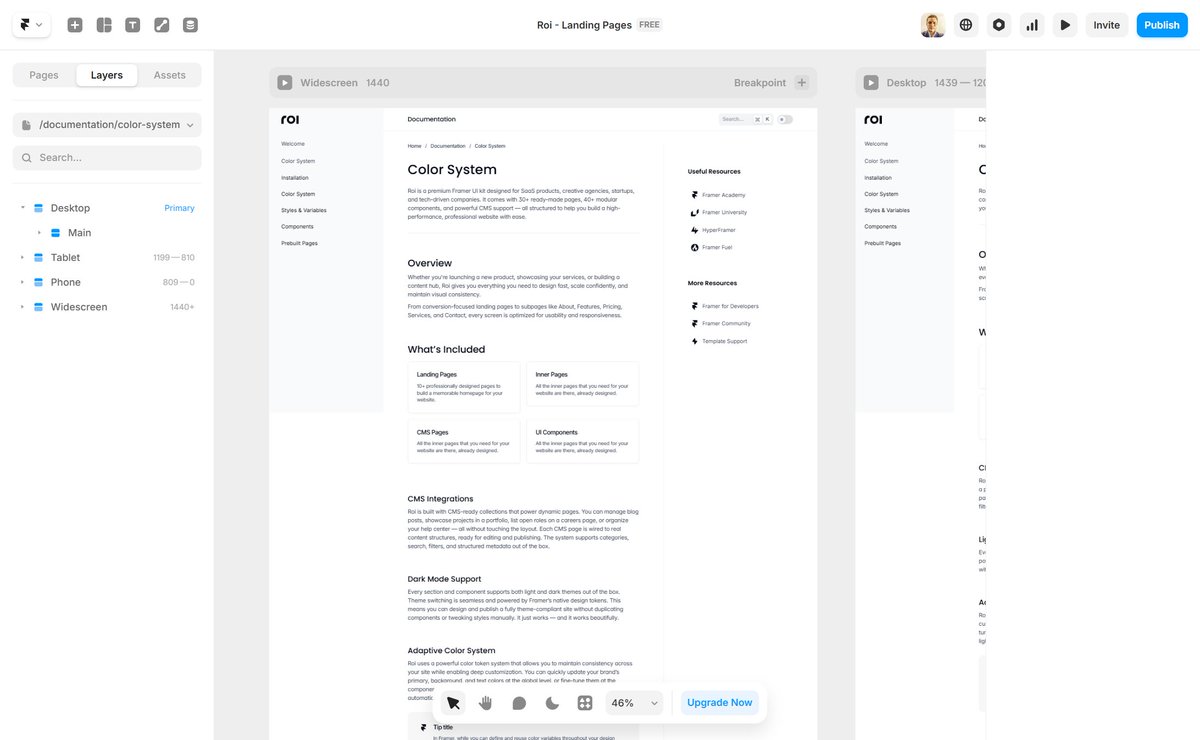This screenshot has height=740, width=1200.
Task: Switch to the Assets tab
Action: tap(169, 75)
